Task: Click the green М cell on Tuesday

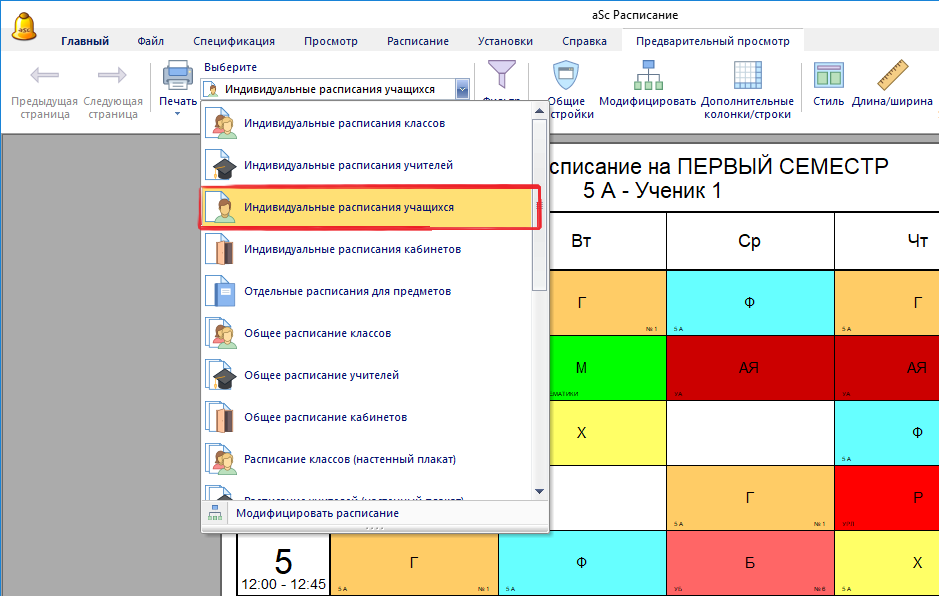Action: (581, 367)
